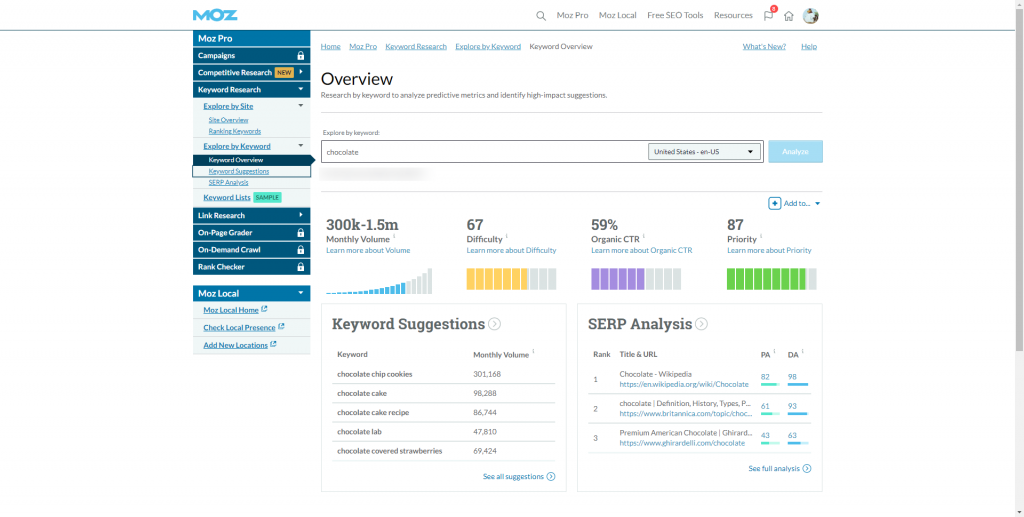Open Keyword Lists sidebar item
Viewport: 1024px width, 517px height.
227,197
